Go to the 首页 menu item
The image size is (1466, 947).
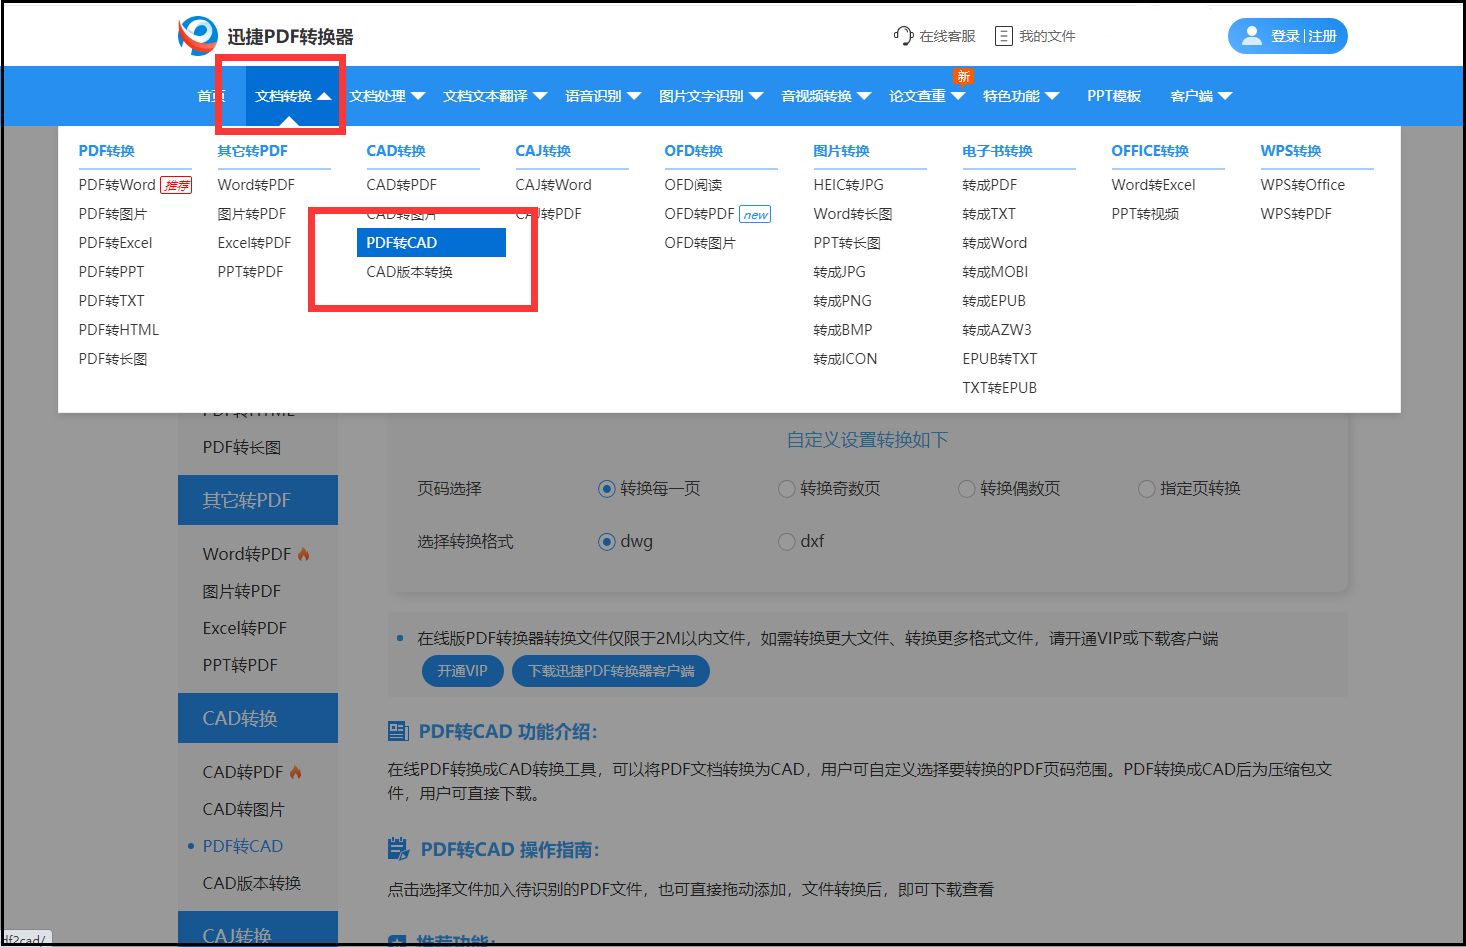click(x=211, y=95)
